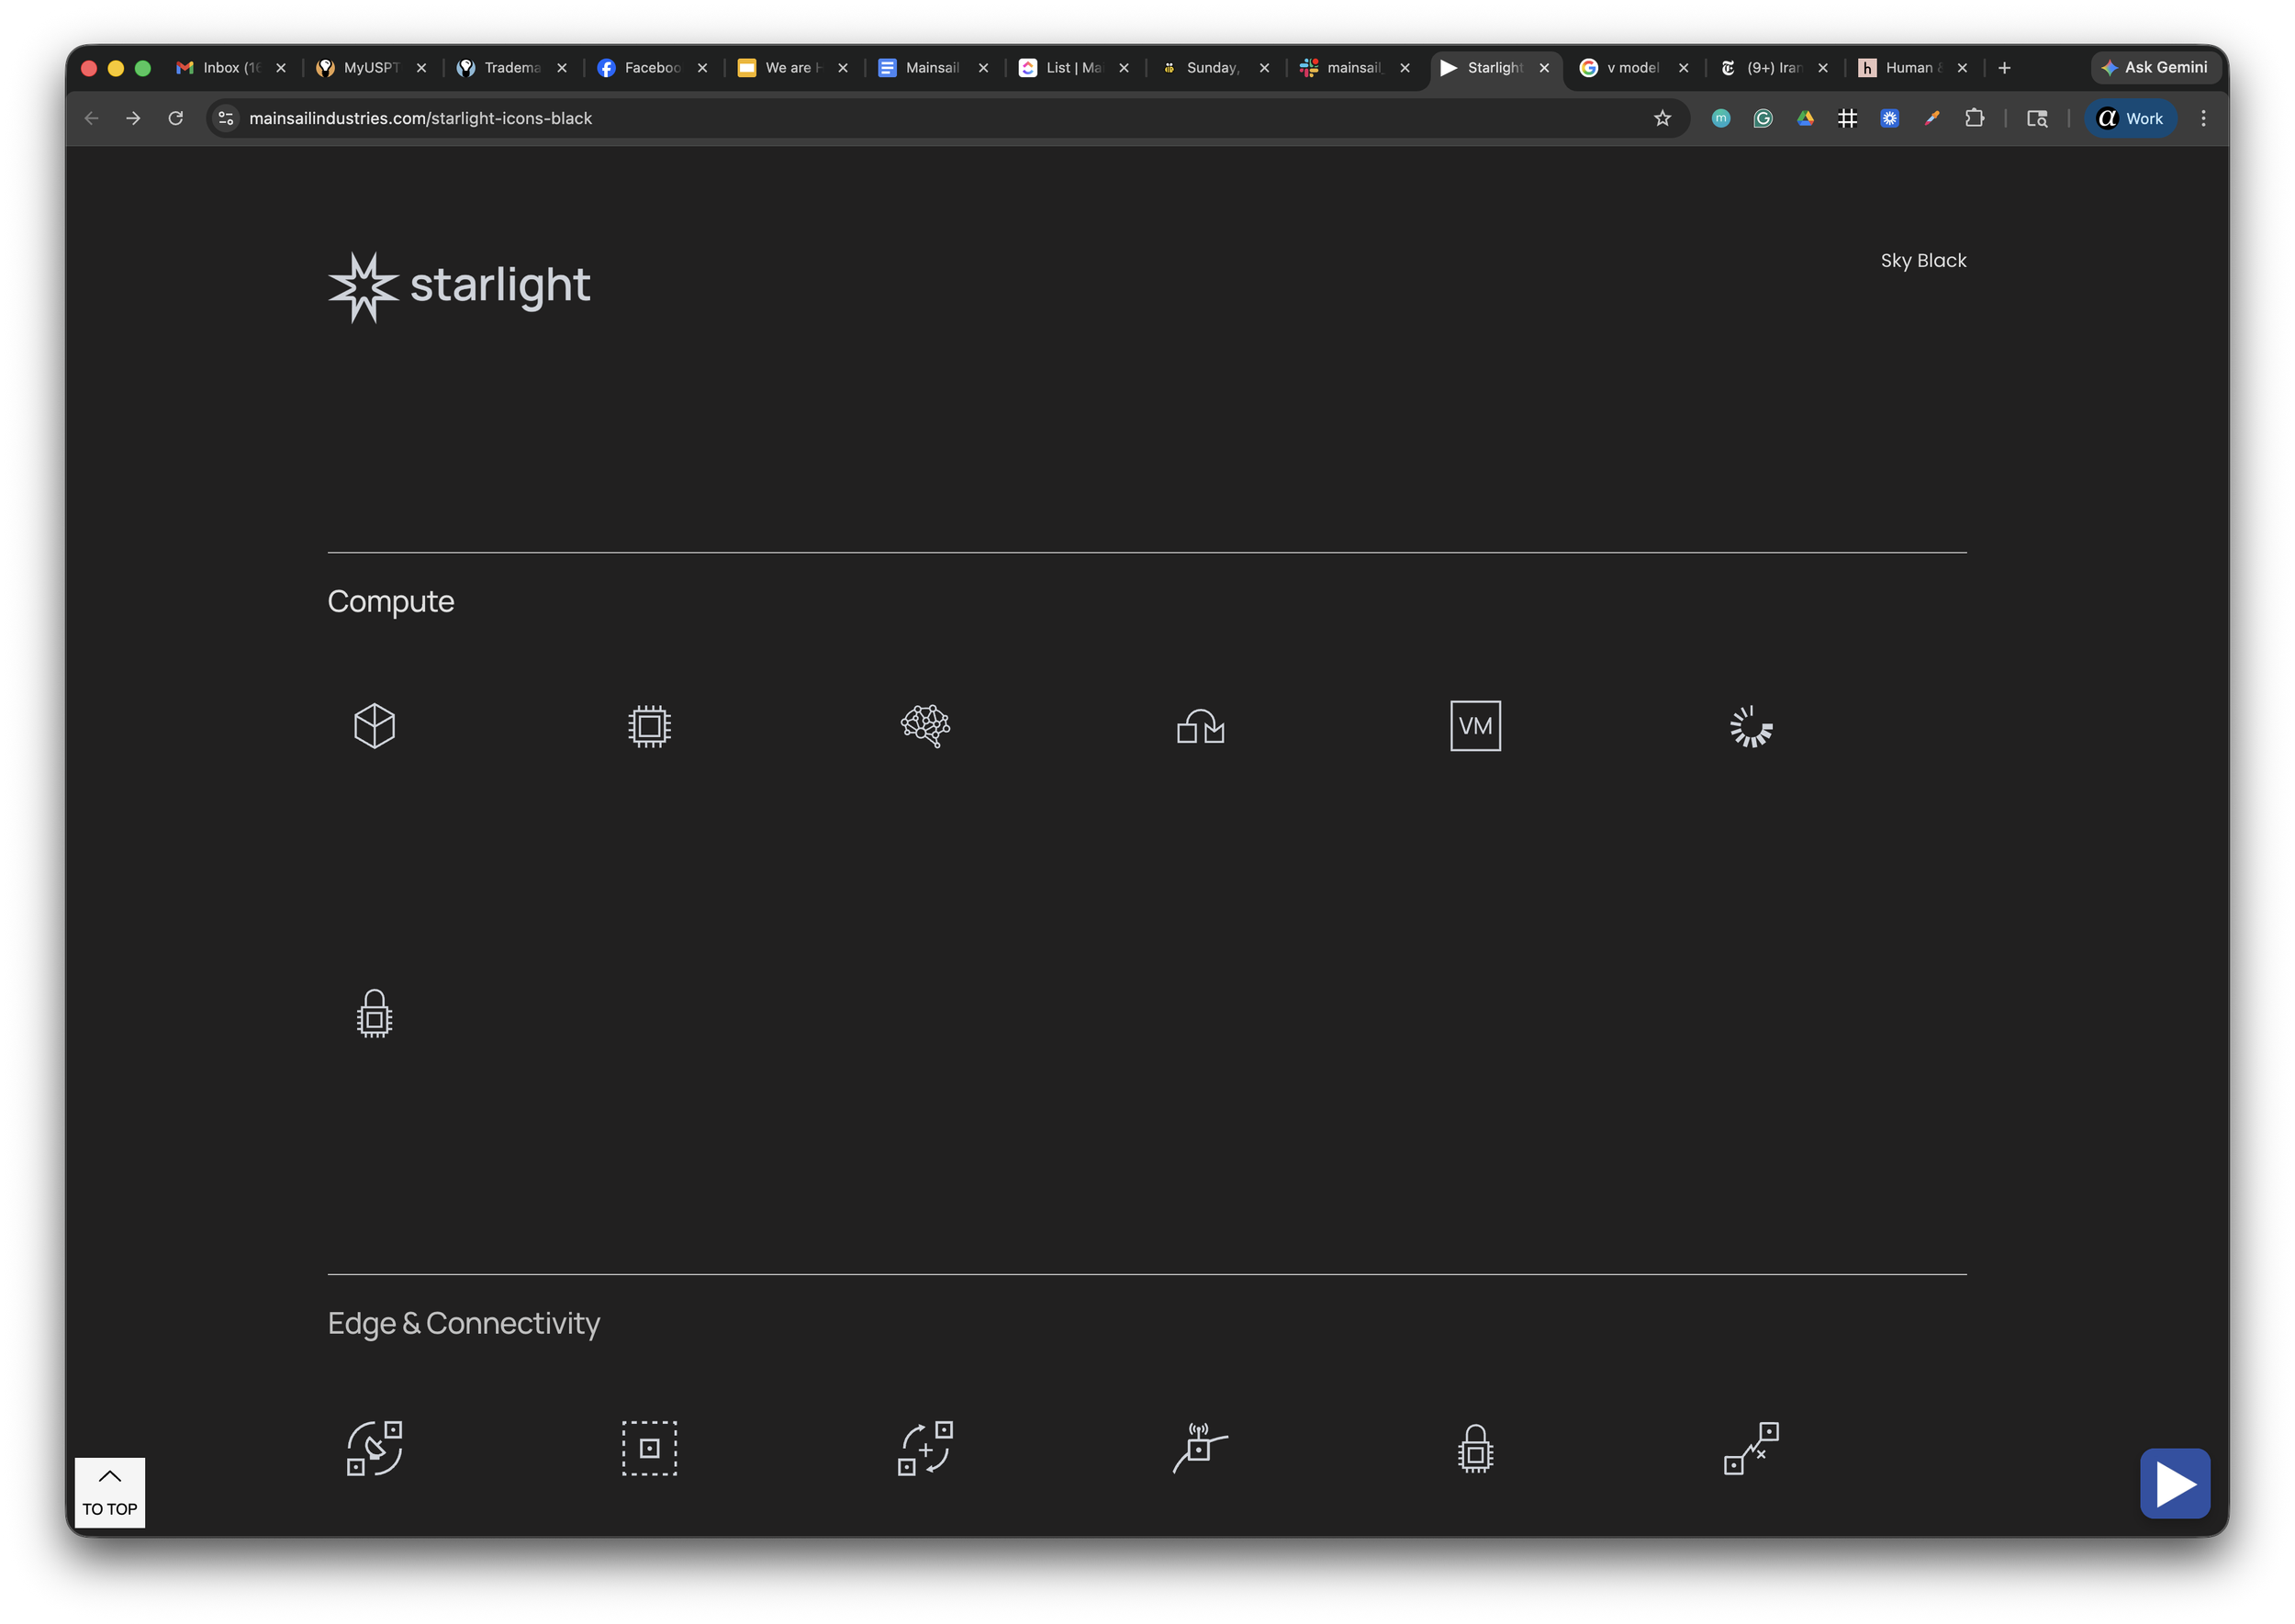2295x1624 pixels.
Task: Click the circular arrows with plus icon
Action: point(925,1448)
